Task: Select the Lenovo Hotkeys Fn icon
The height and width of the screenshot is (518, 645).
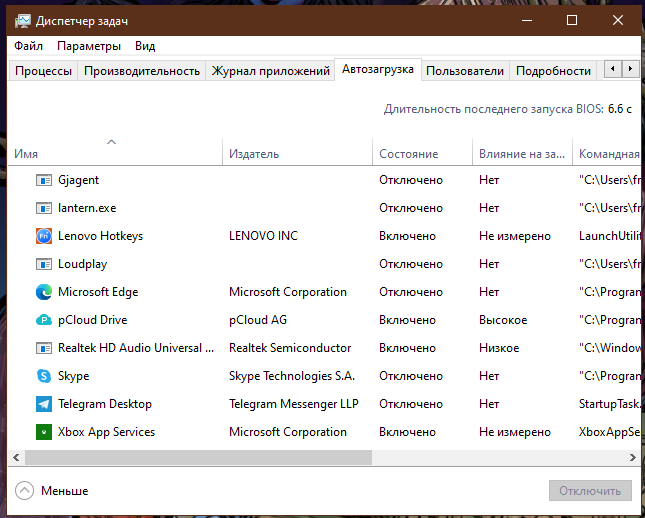Action: [x=44, y=236]
